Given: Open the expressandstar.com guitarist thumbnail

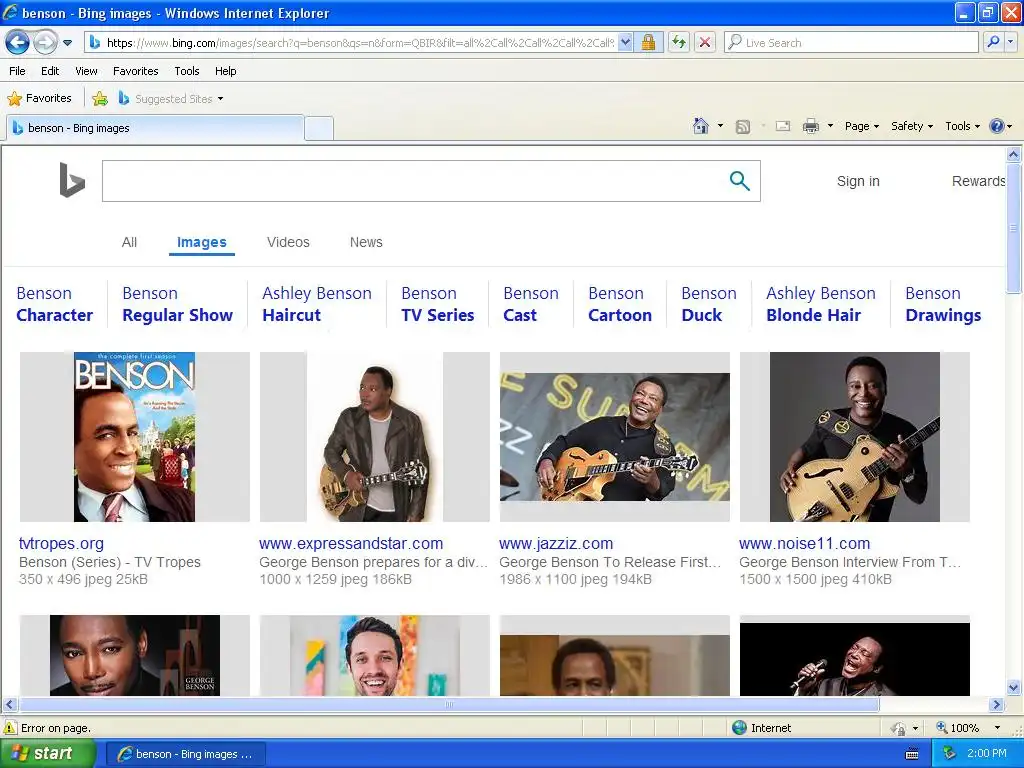Looking at the screenshot, I should (x=375, y=437).
